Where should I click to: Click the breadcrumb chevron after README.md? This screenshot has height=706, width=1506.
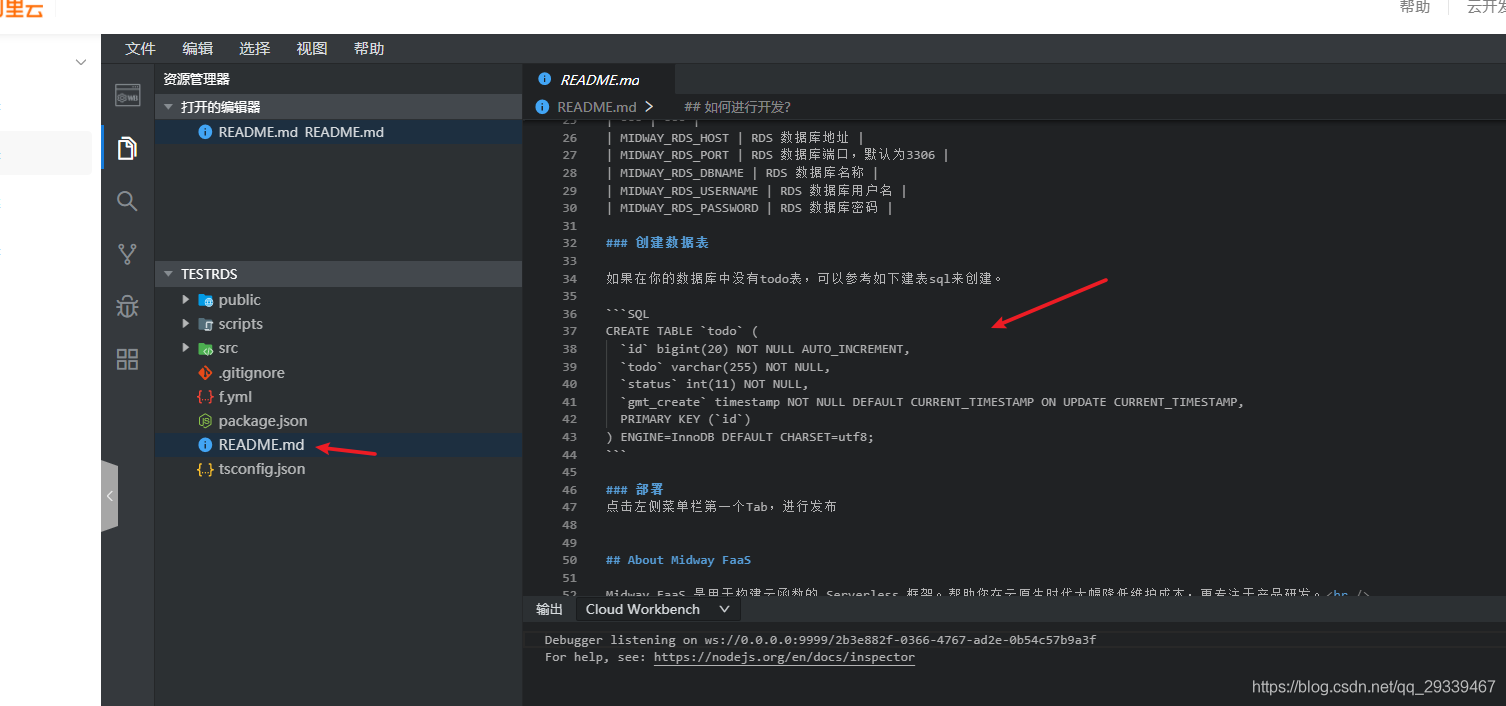click(649, 107)
